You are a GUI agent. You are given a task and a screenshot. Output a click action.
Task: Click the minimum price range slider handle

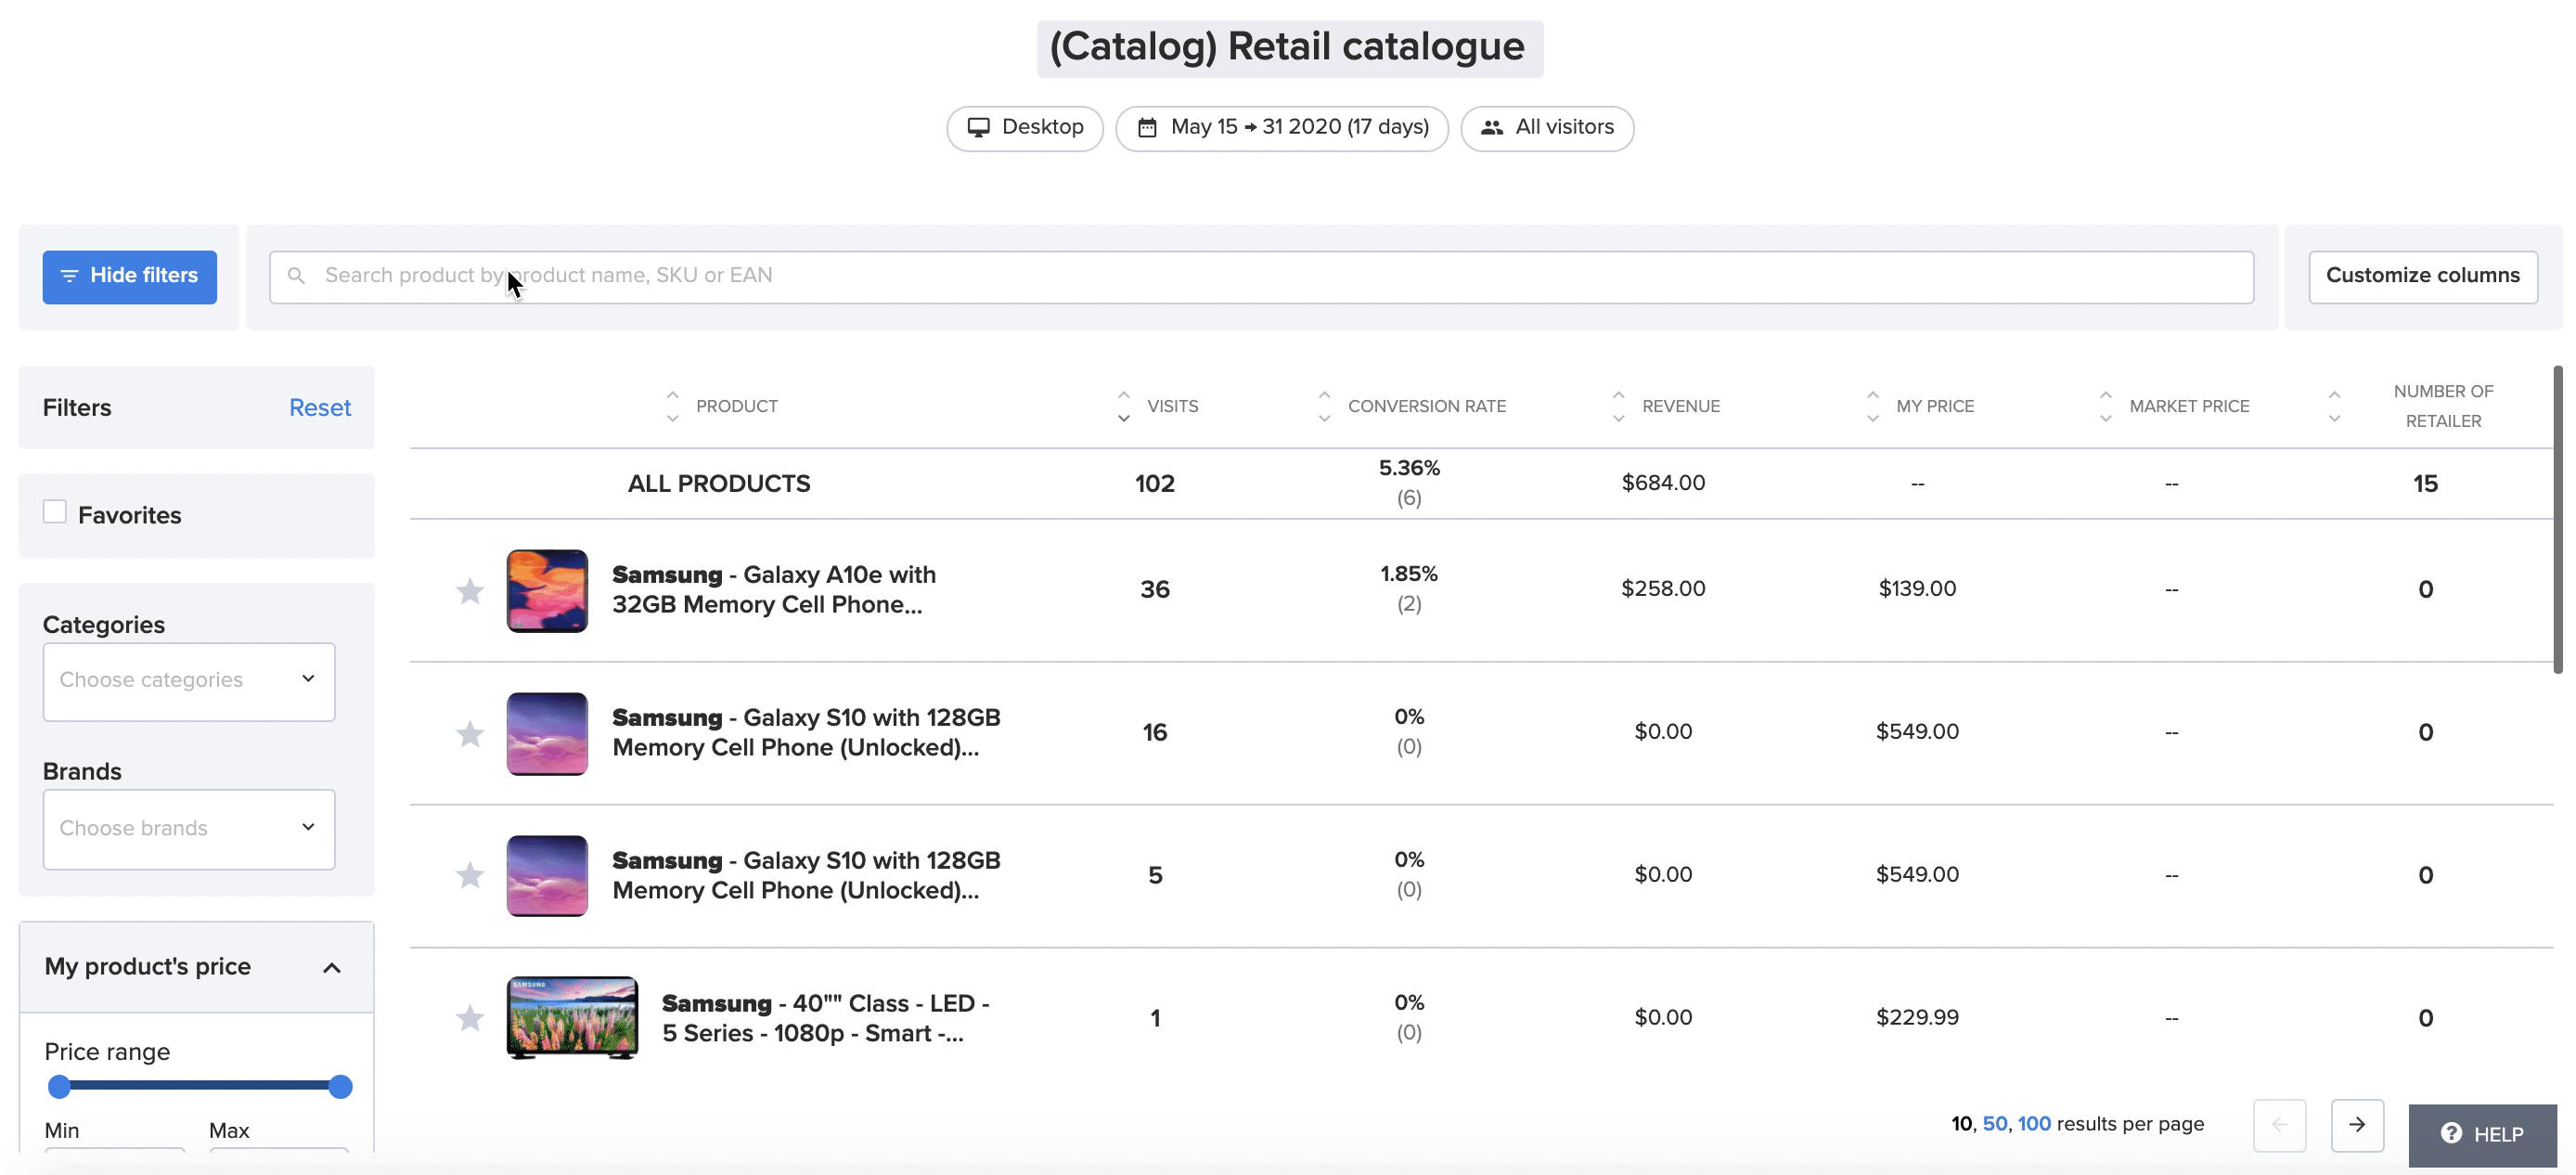point(59,1086)
